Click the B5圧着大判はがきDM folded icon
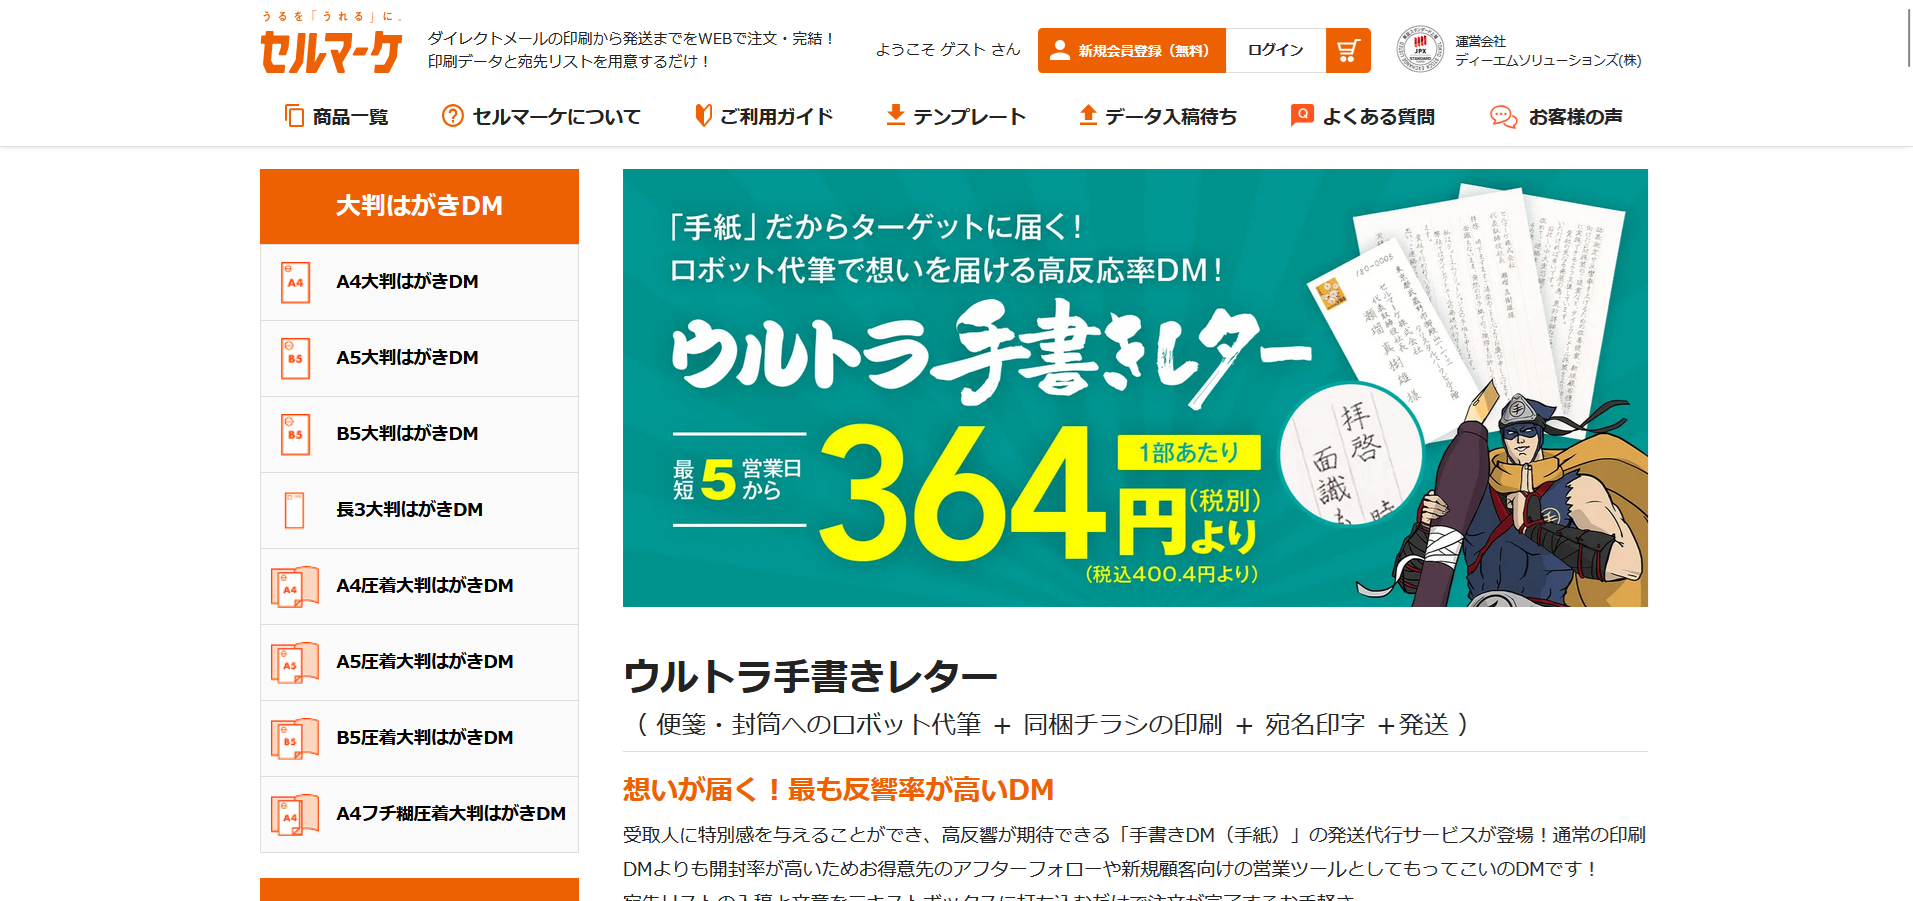Screen dimensions: 1913x901 294,739
